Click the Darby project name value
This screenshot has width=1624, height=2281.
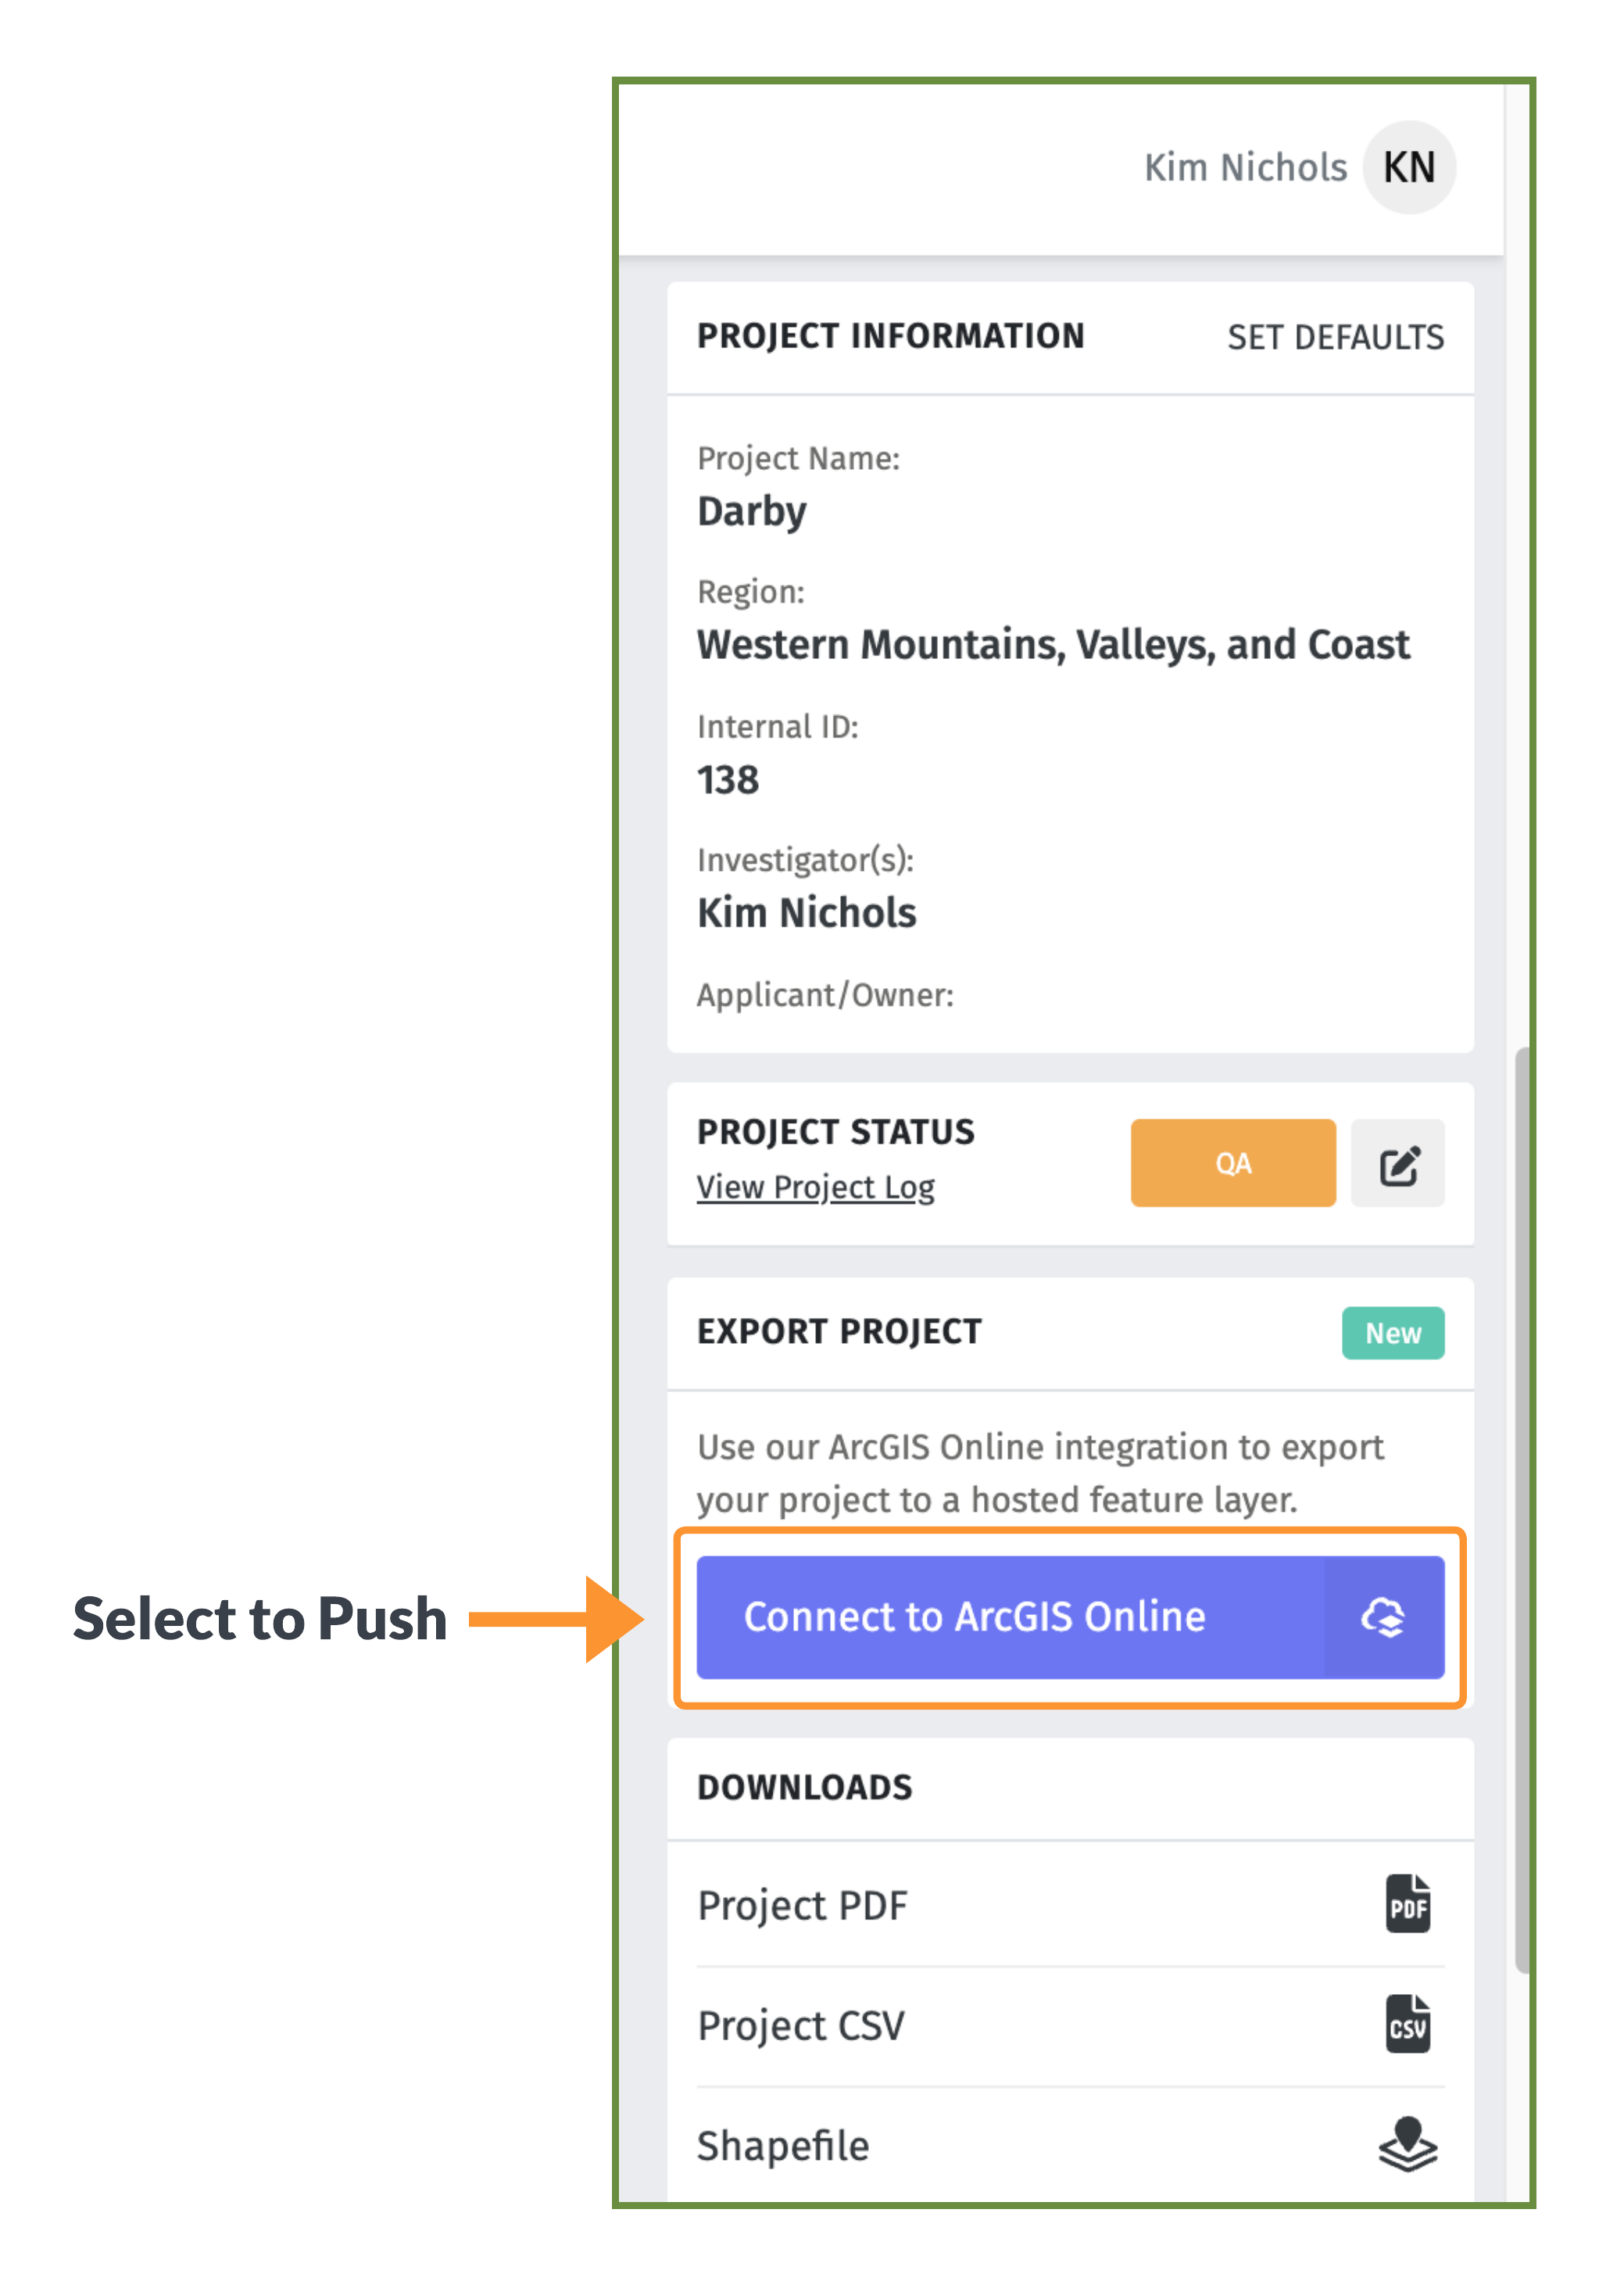751,512
